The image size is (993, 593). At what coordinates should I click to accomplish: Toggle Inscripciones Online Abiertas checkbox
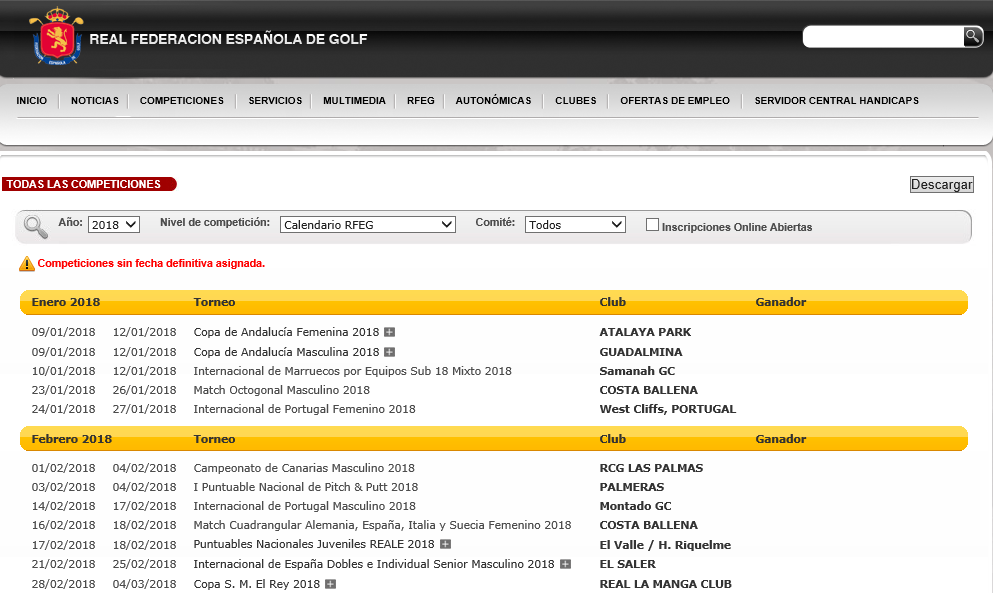[x=652, y=225]
